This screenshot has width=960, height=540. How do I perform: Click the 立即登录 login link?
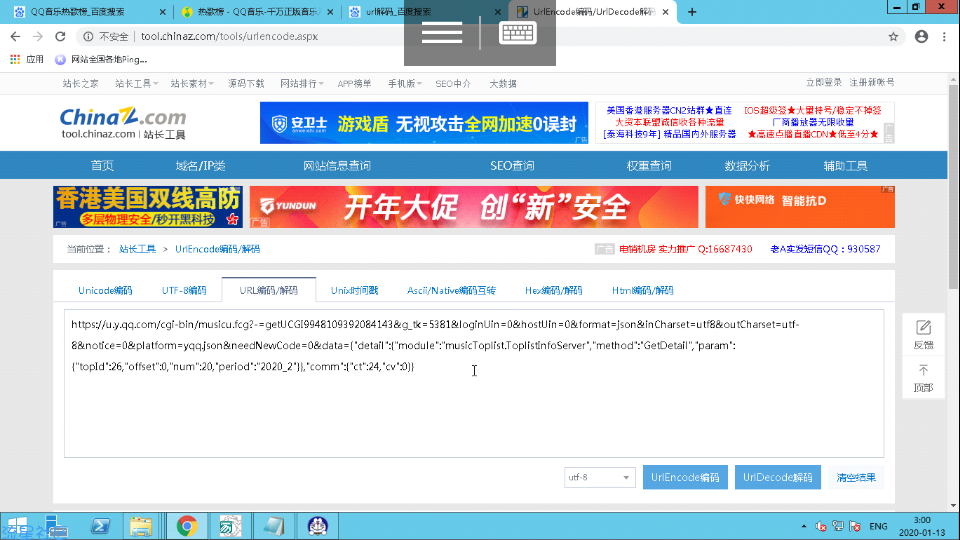tap(823, 82)
